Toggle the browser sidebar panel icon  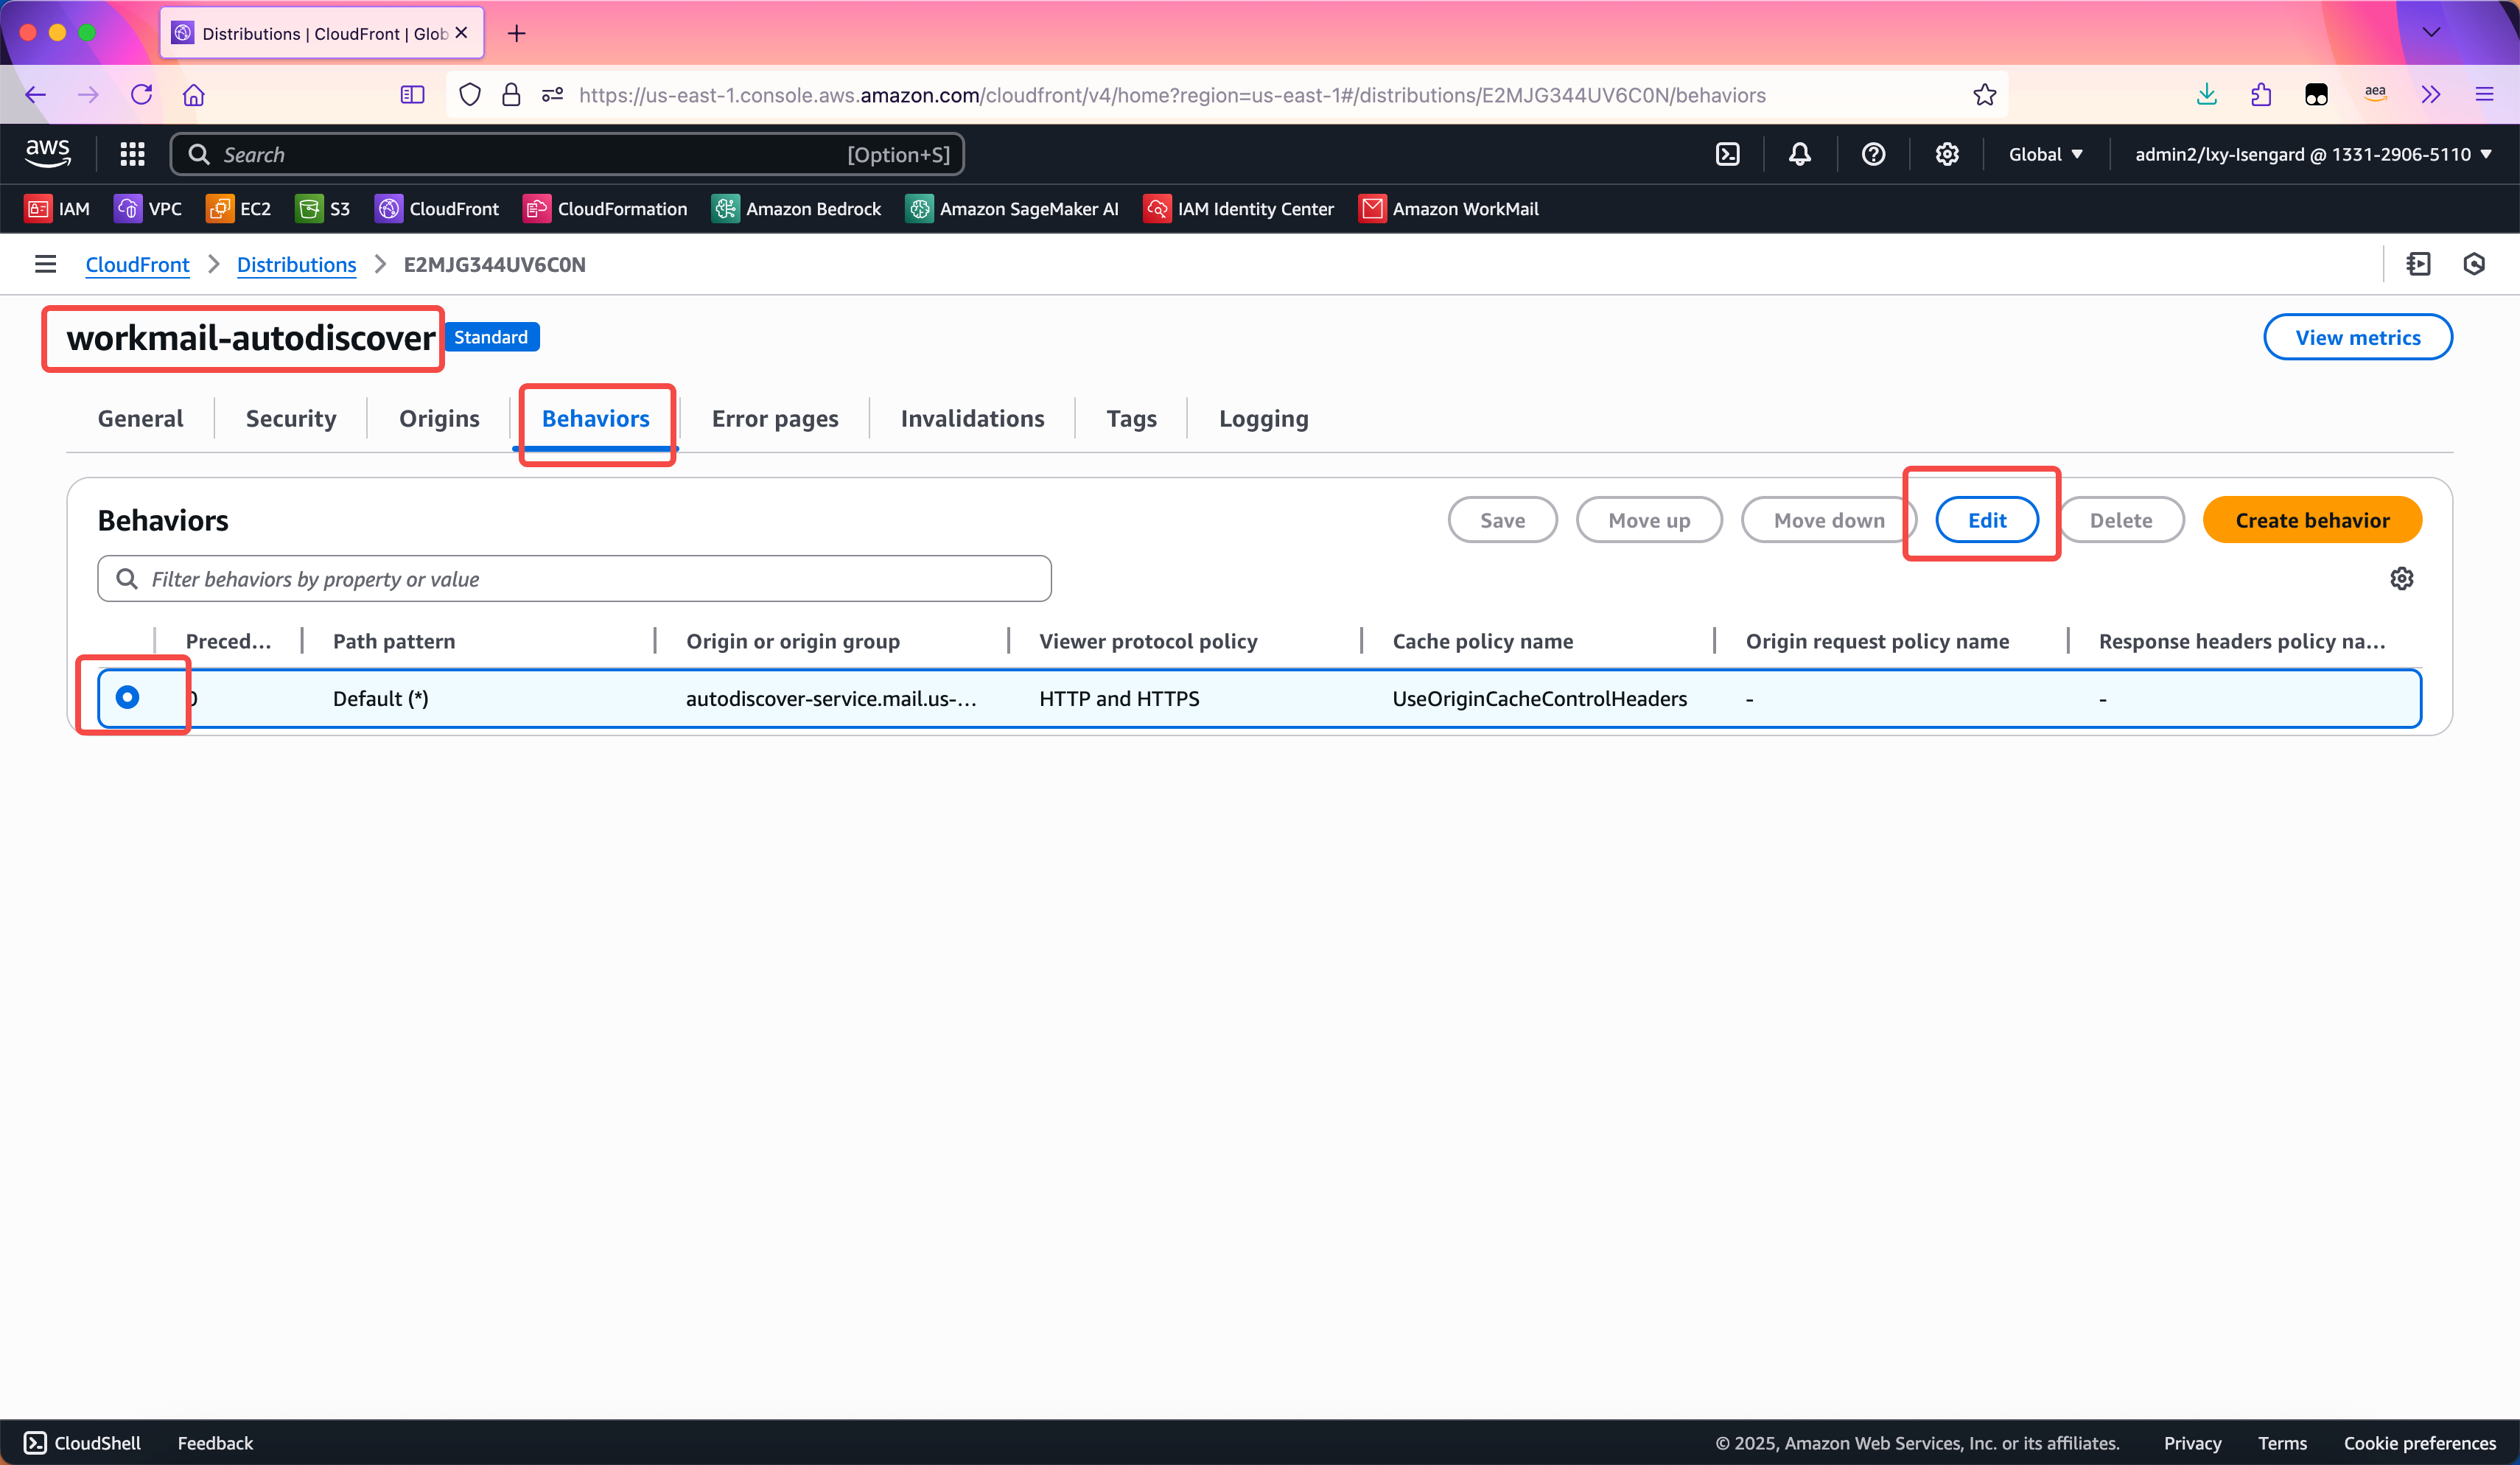coord(412,94)
